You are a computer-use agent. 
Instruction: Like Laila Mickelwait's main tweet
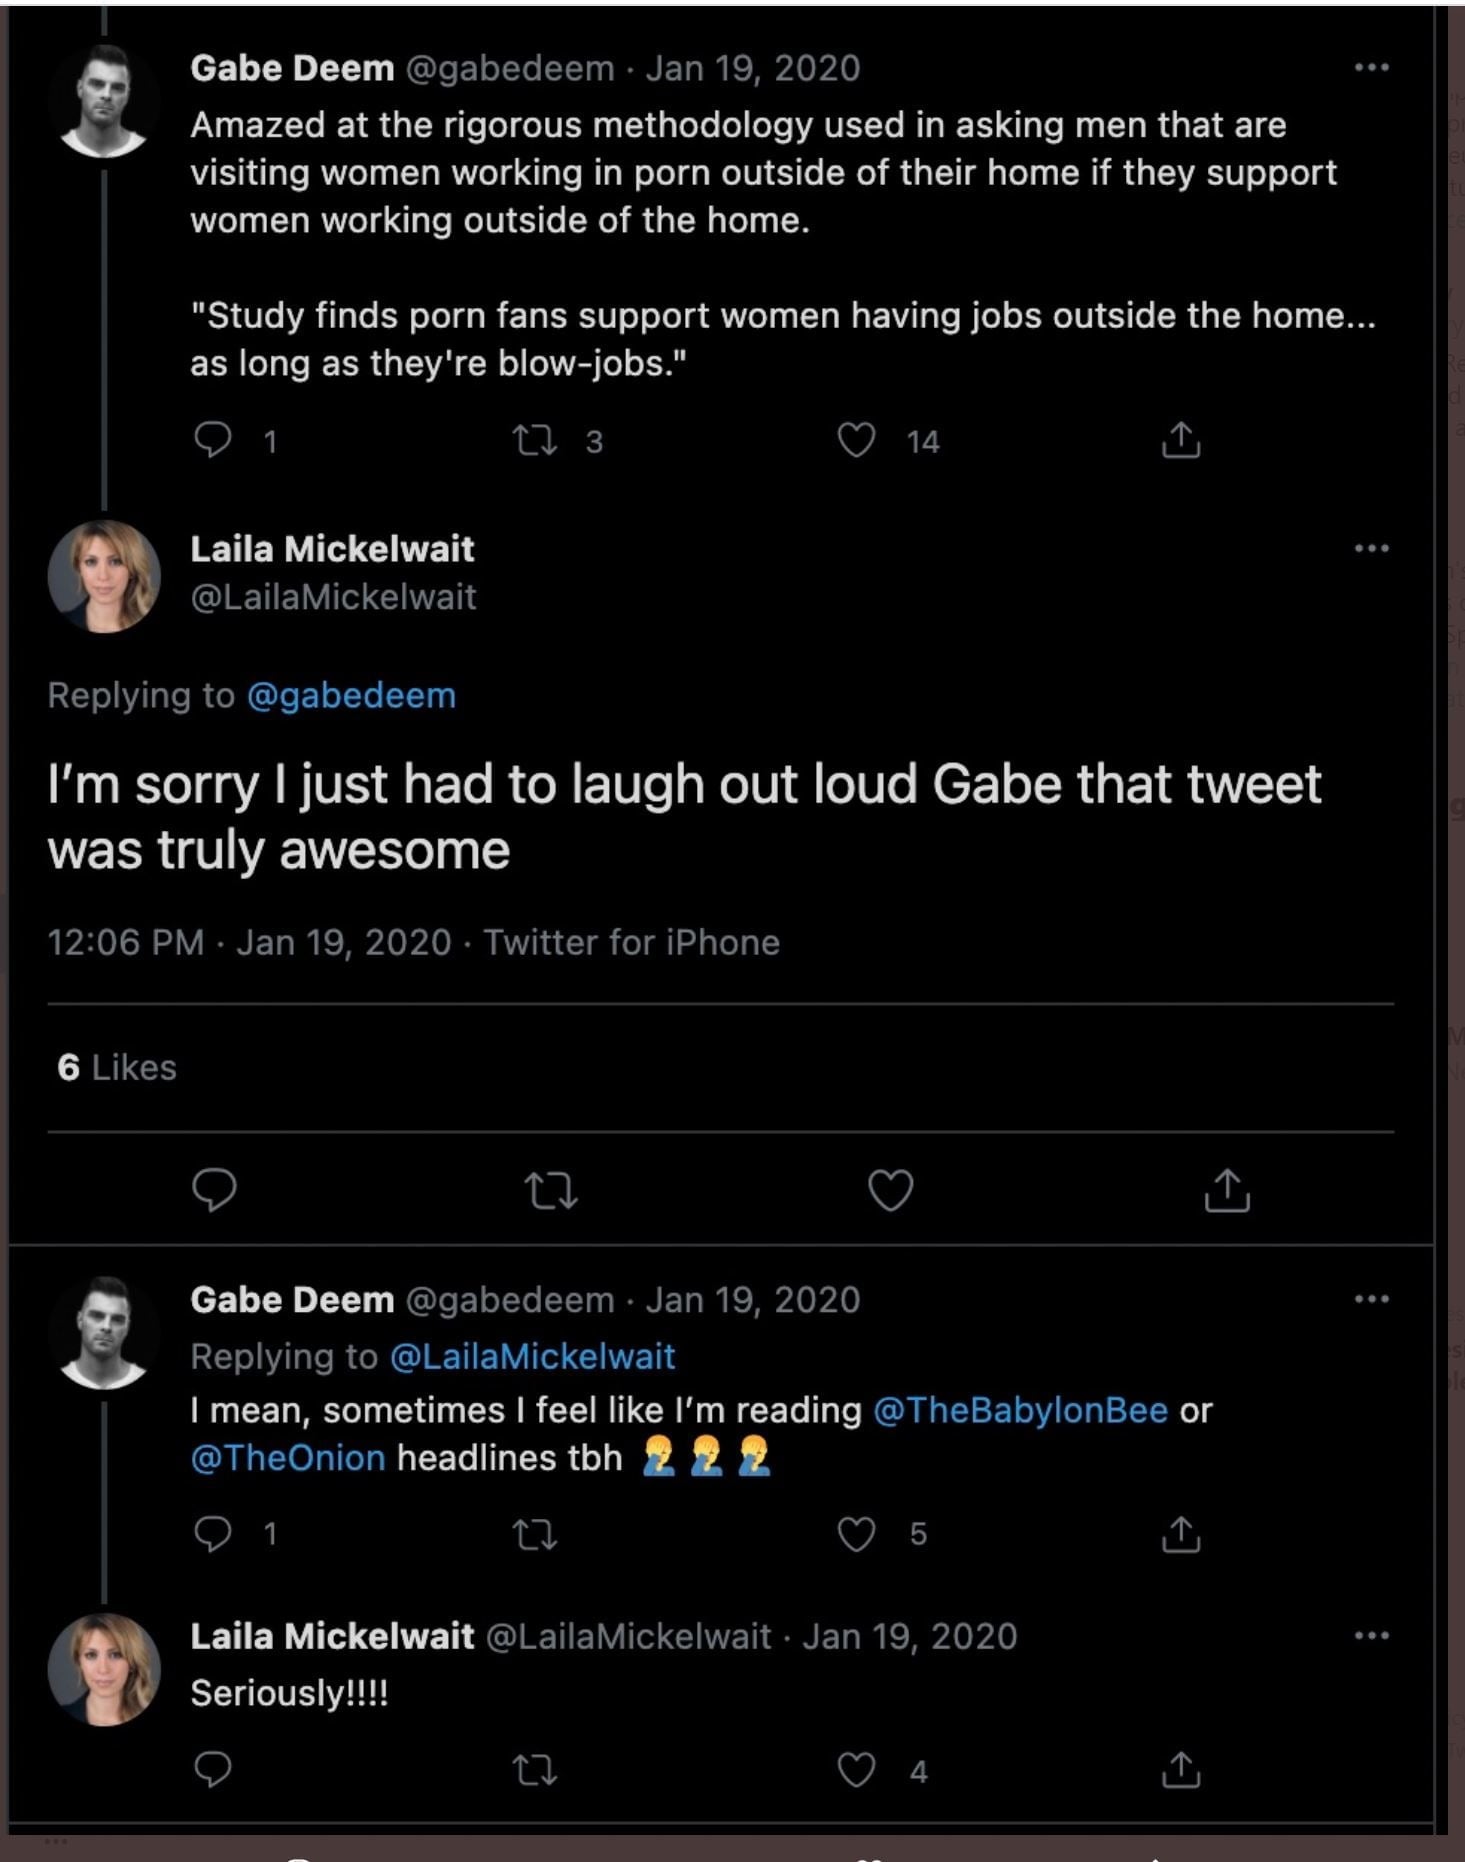tap(890, 1190)
